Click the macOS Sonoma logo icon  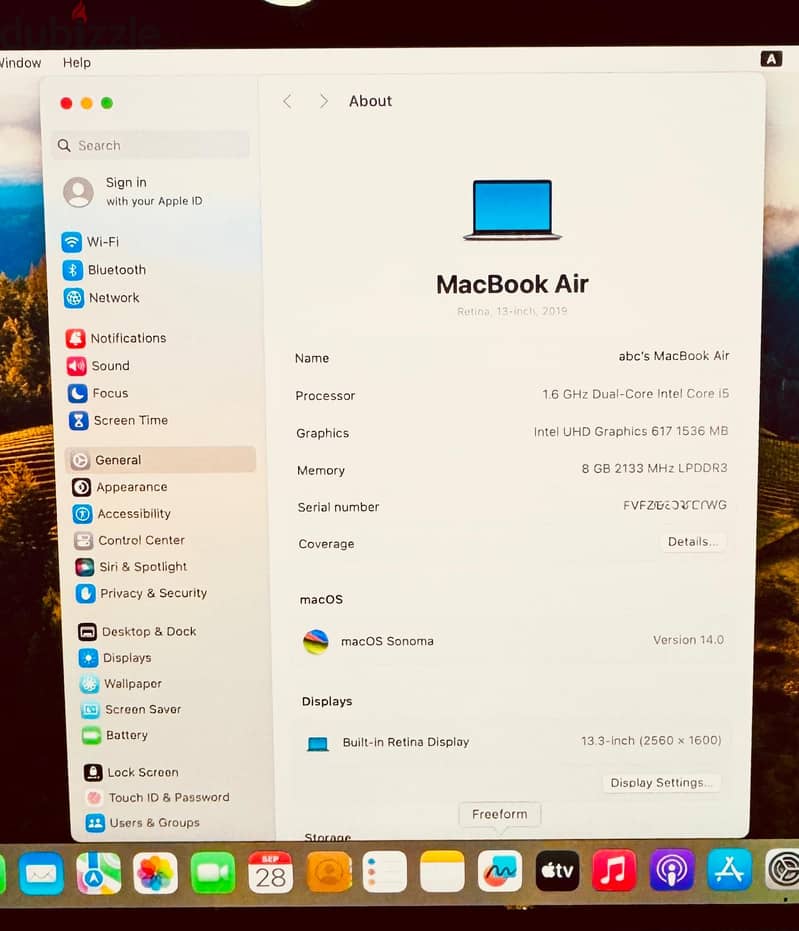316,642
